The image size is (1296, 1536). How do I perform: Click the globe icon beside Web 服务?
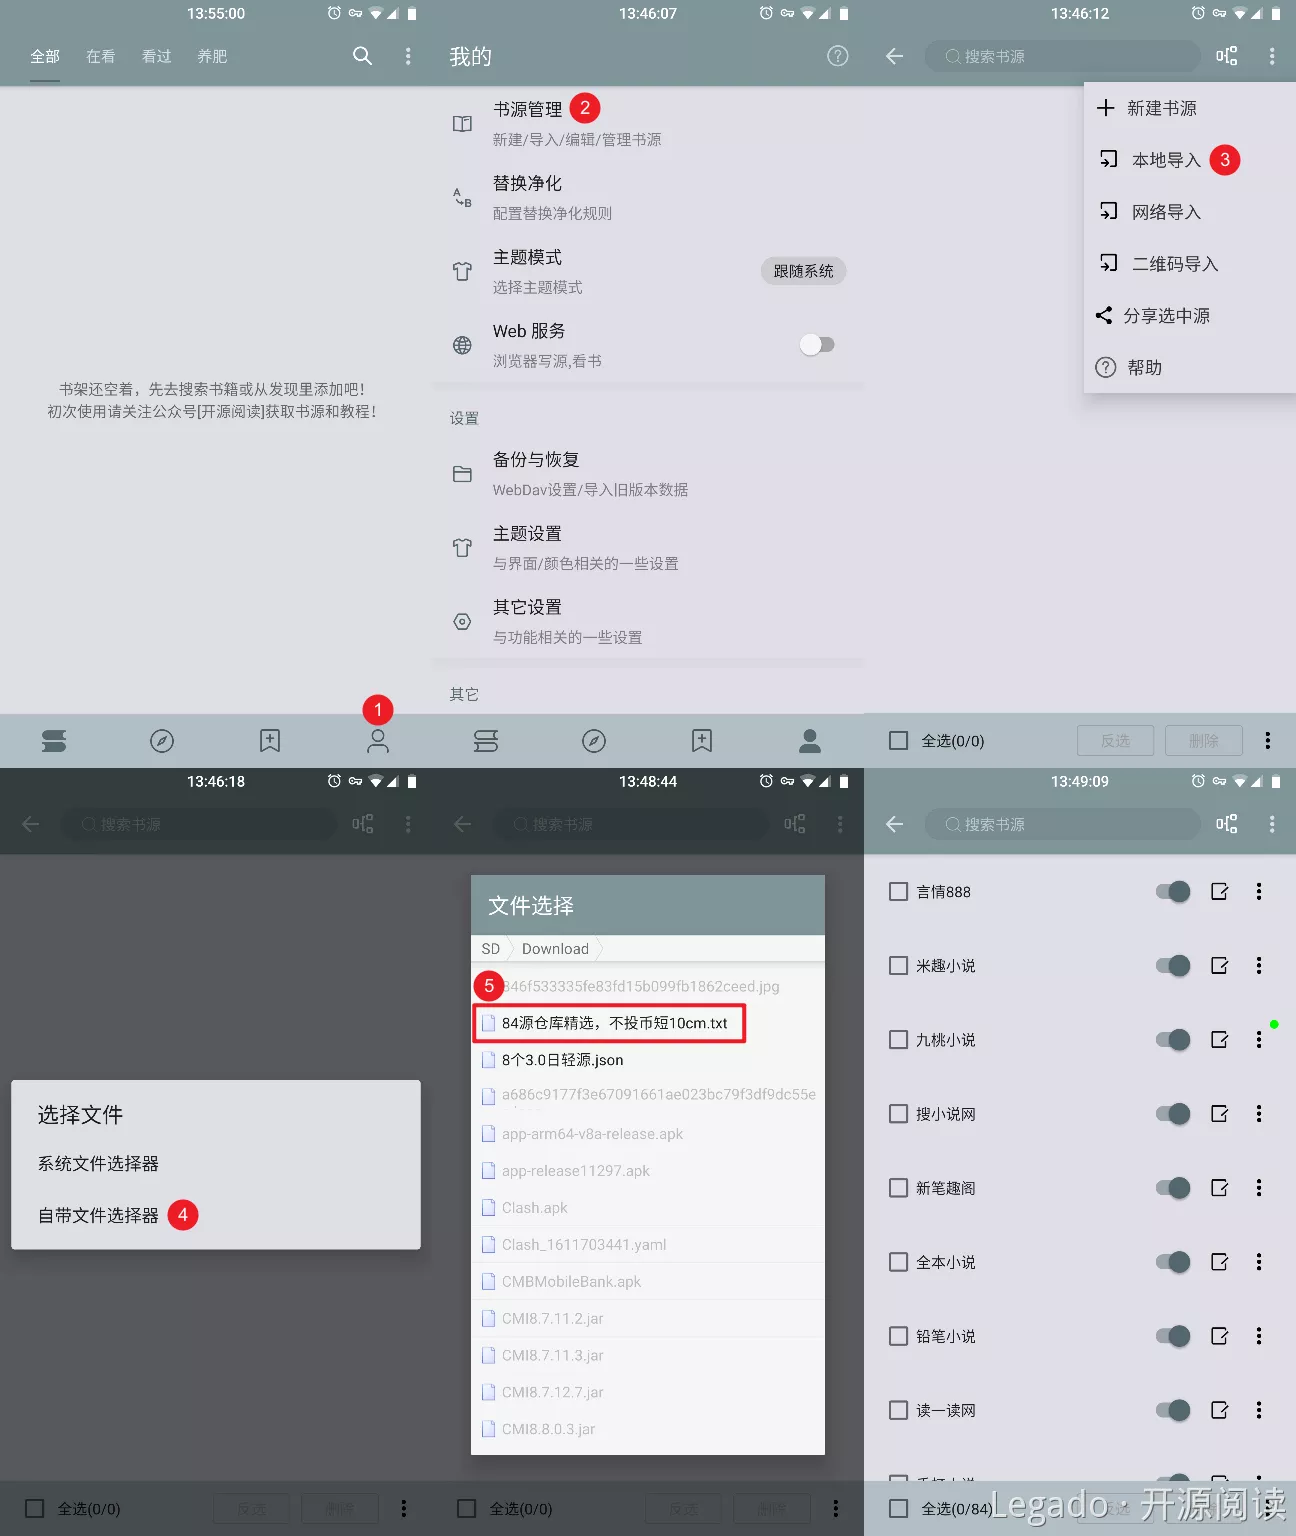[462, 345]
